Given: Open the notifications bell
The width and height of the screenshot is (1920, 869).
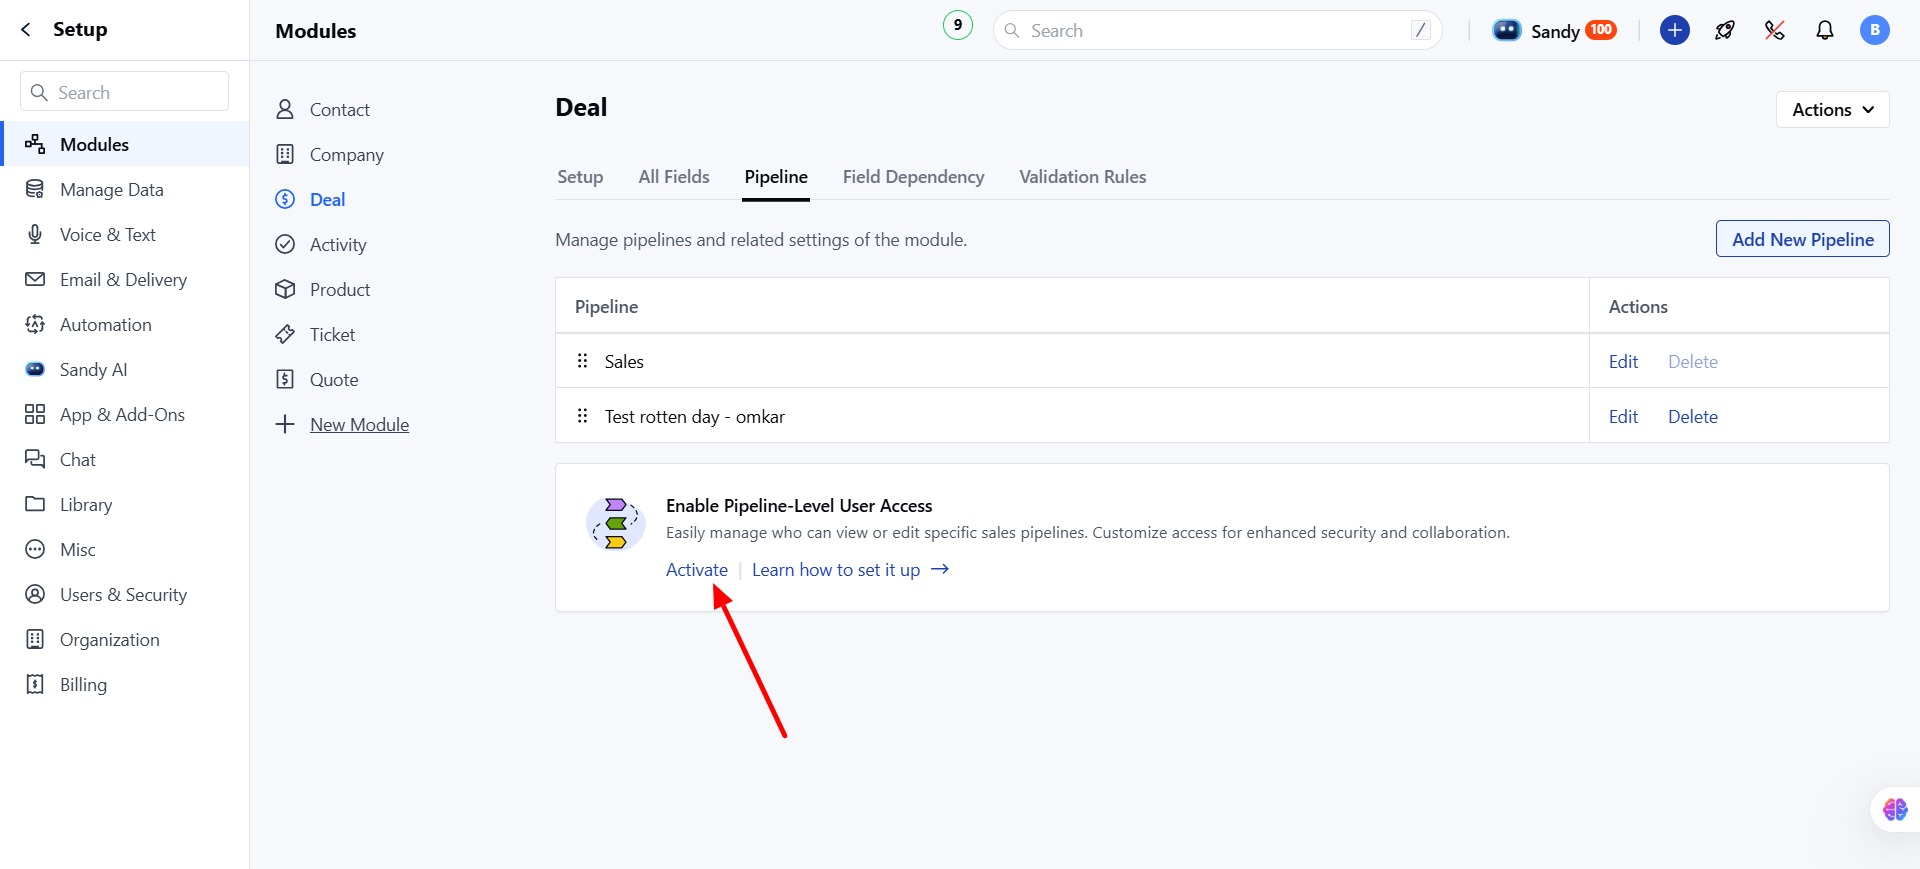Looking at the screenshot, I should [1825, 30].
